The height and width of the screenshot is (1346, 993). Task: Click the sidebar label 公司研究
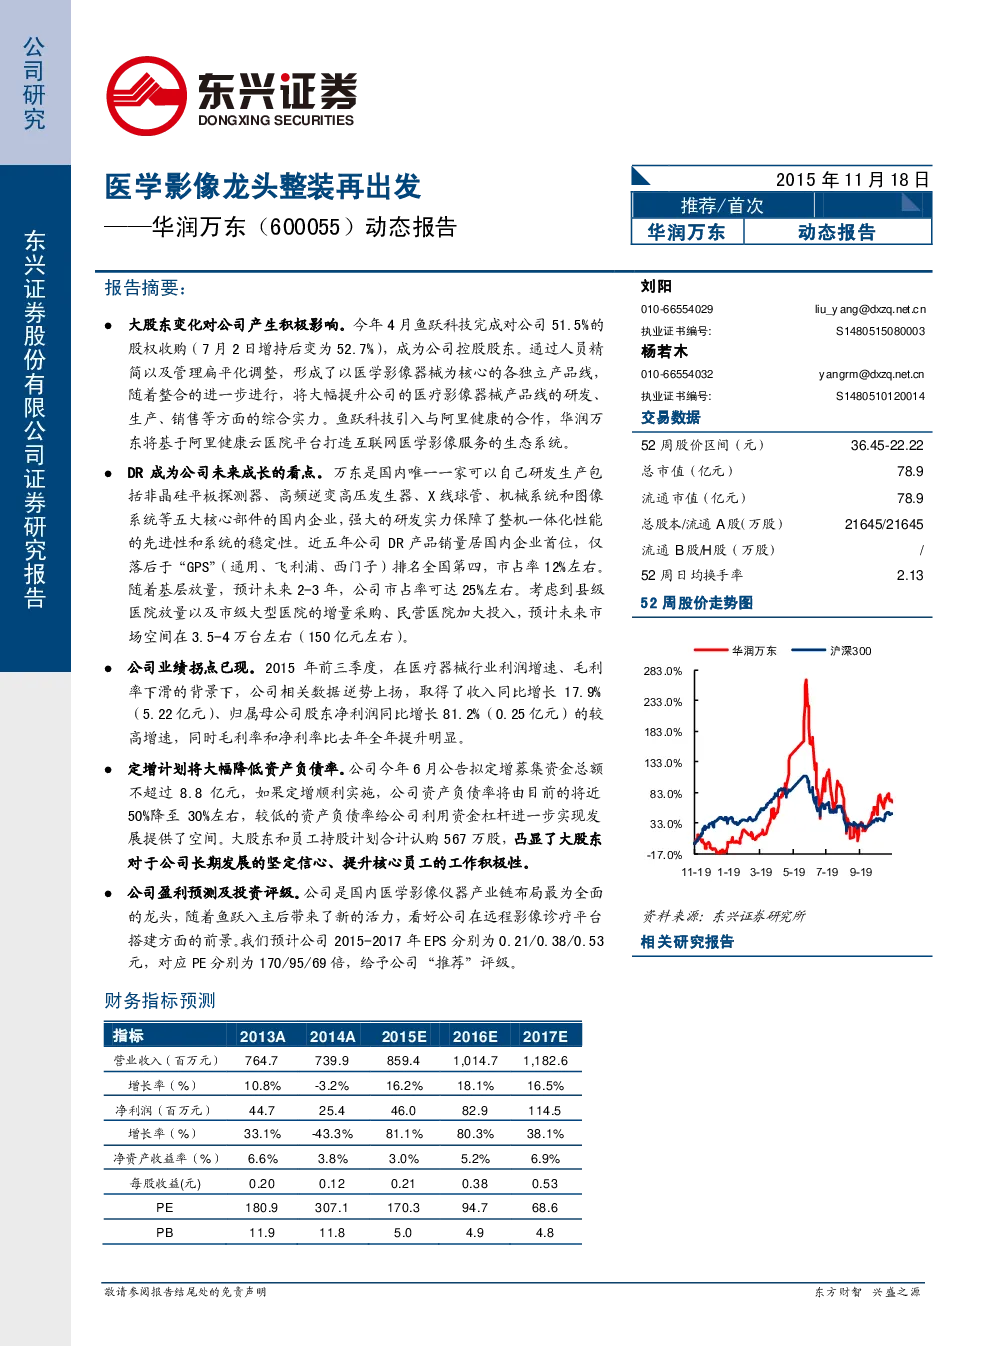pos(35,84)
